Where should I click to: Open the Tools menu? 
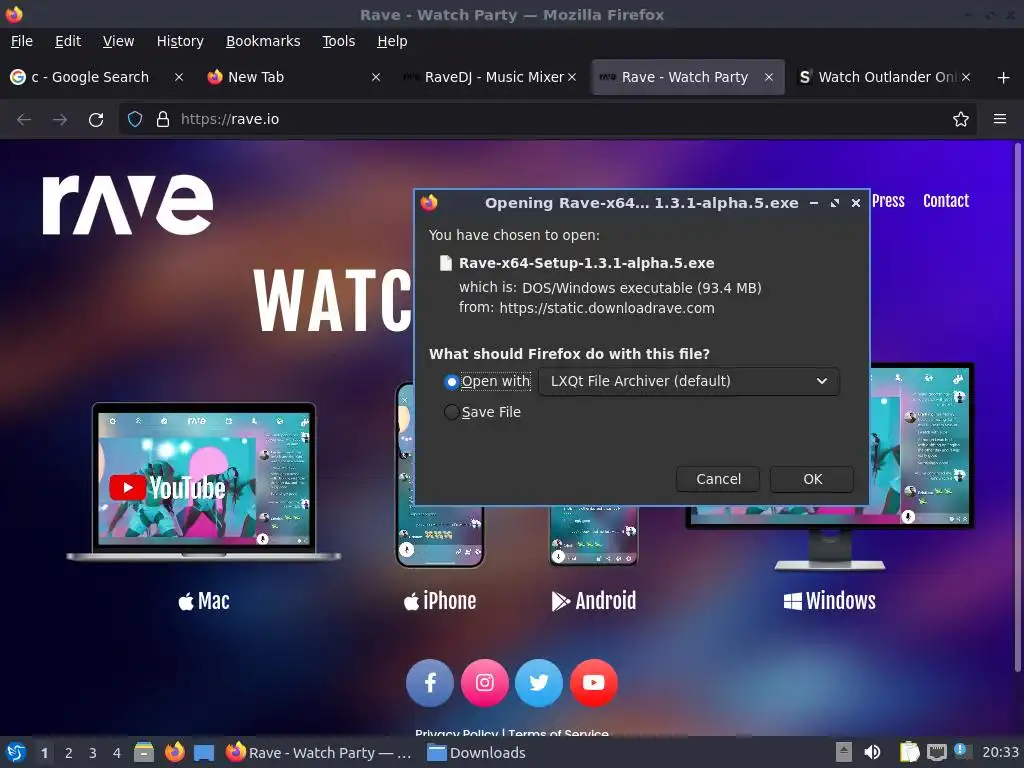click(338, 41)
